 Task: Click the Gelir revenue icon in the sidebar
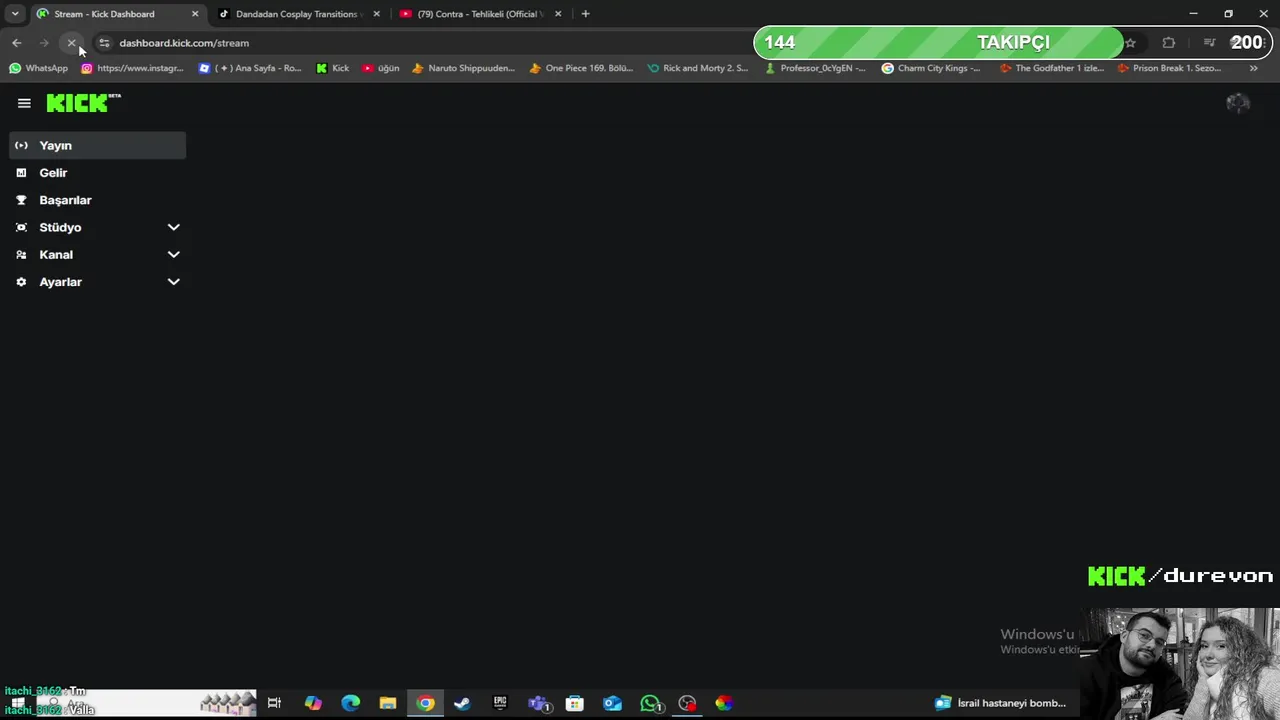click(x=21, y=173)
